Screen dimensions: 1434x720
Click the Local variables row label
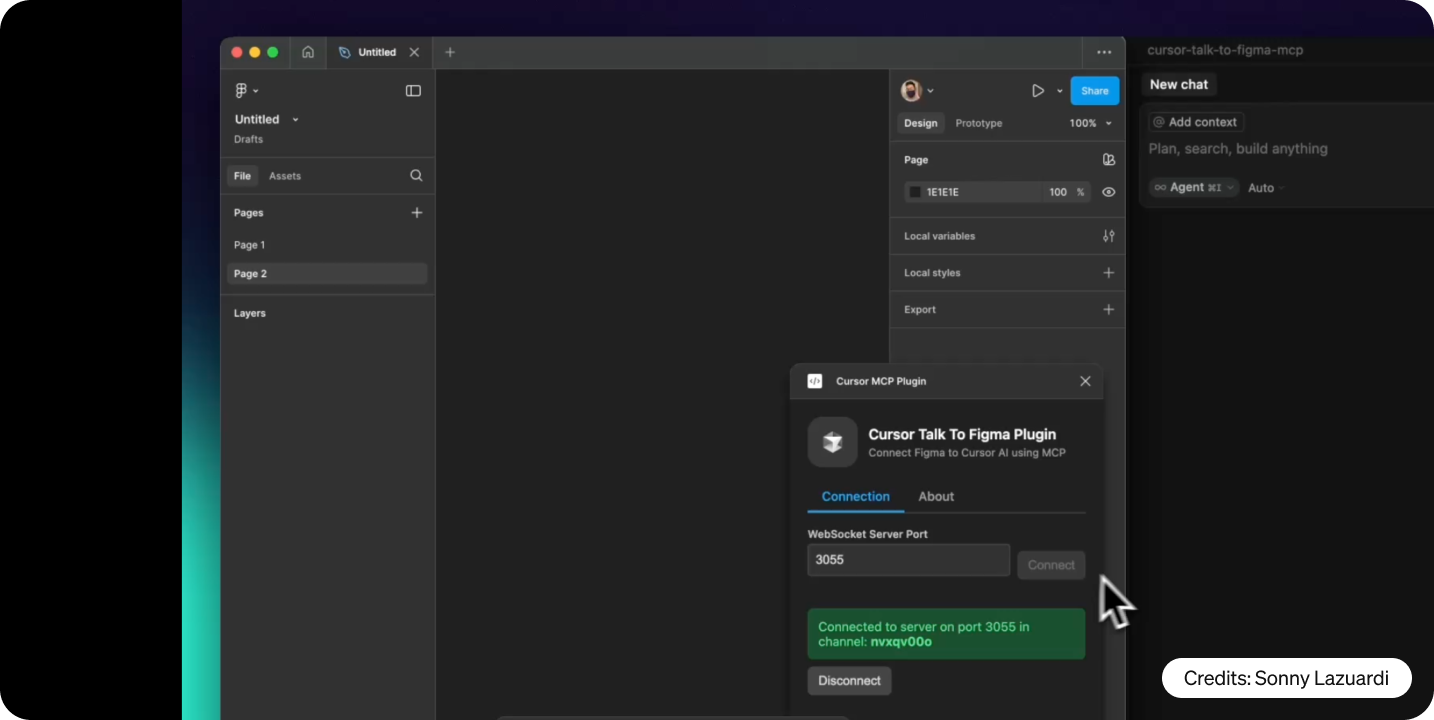pyautogui.click(x=939, y=236)
